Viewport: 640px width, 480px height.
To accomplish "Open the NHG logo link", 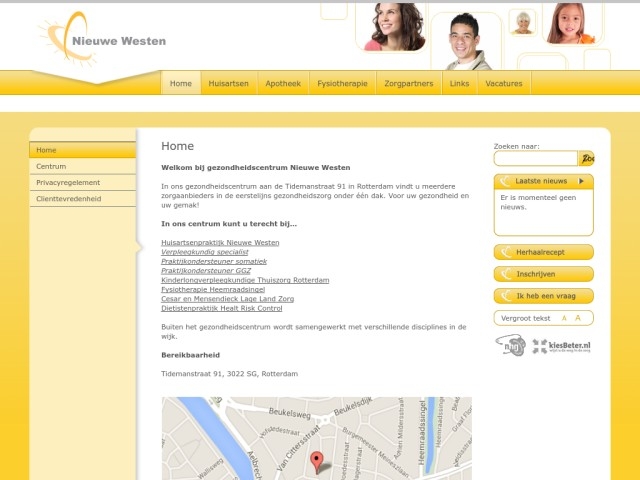I will point(510,346).
